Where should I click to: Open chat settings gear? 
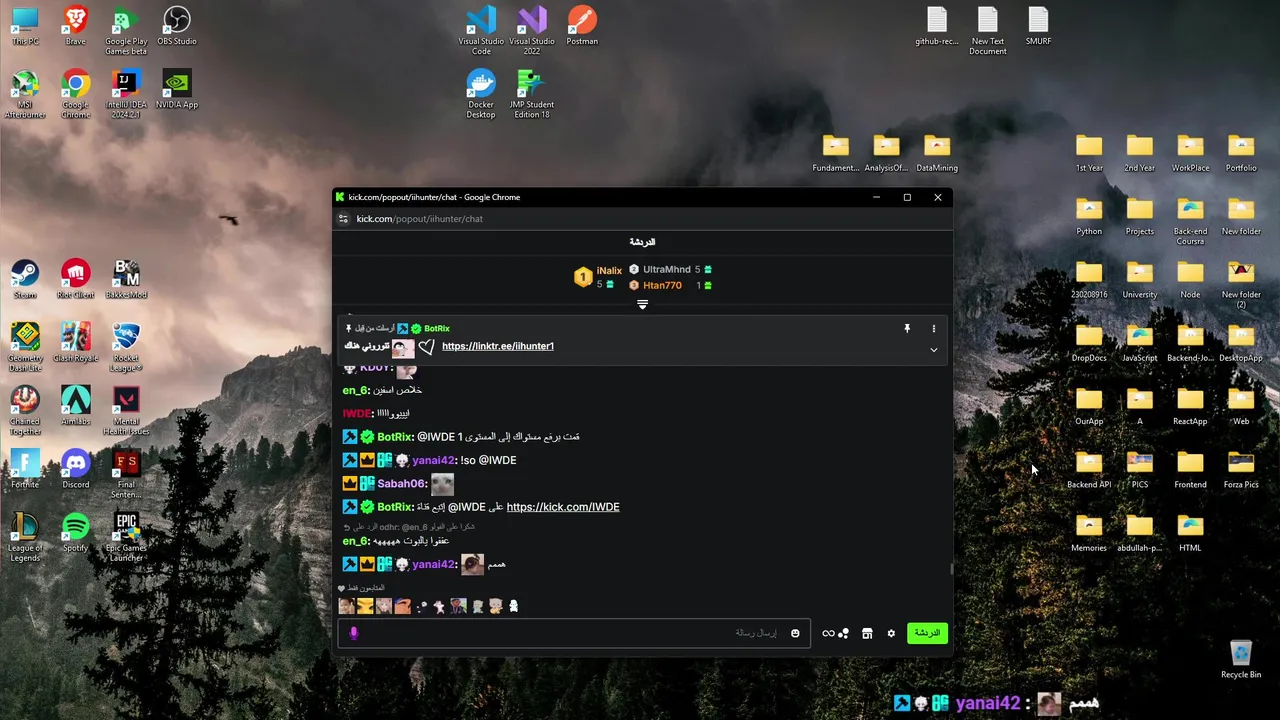[891, 633]
